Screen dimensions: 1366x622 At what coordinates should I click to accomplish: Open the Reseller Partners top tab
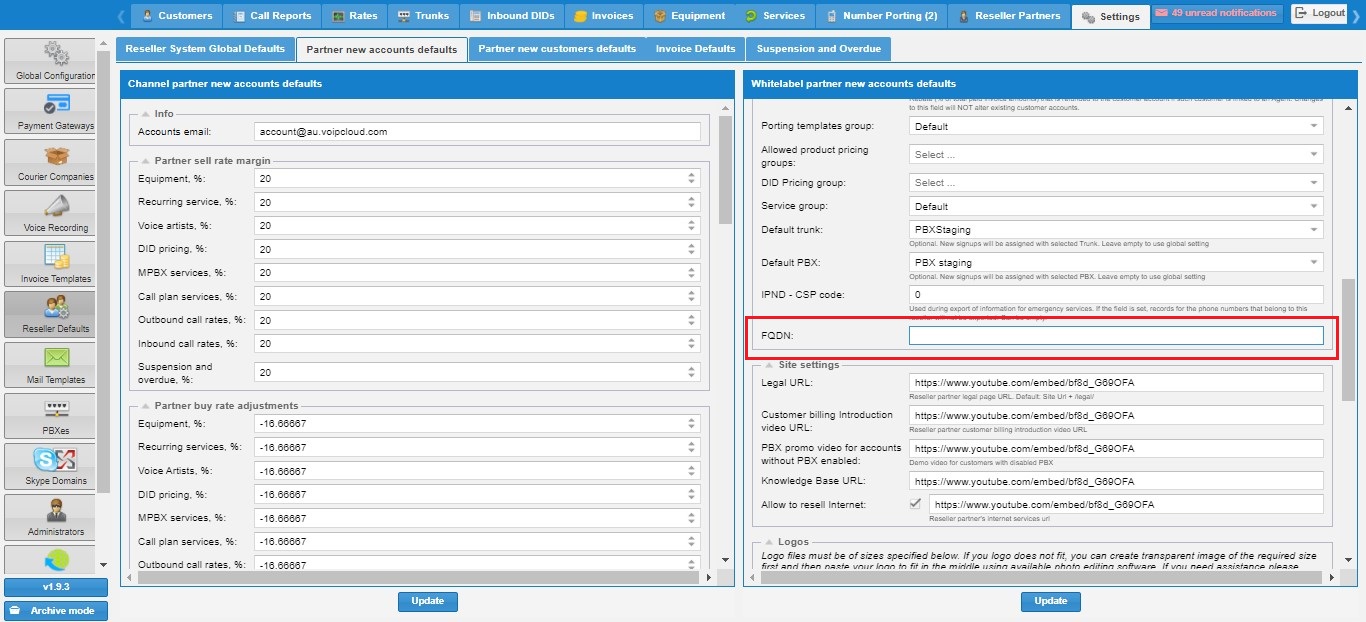pyautogui.click(x=1008, y=16)
